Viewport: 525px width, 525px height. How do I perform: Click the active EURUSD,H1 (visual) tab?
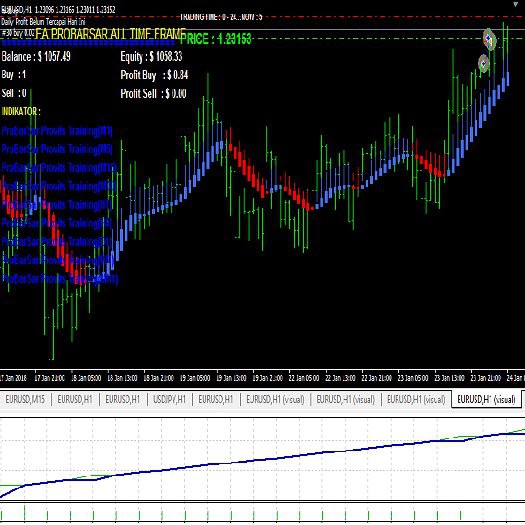point(486,399)
